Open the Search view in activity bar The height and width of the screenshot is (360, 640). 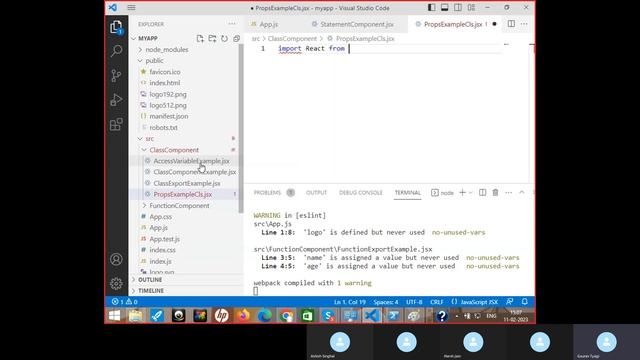116,51
